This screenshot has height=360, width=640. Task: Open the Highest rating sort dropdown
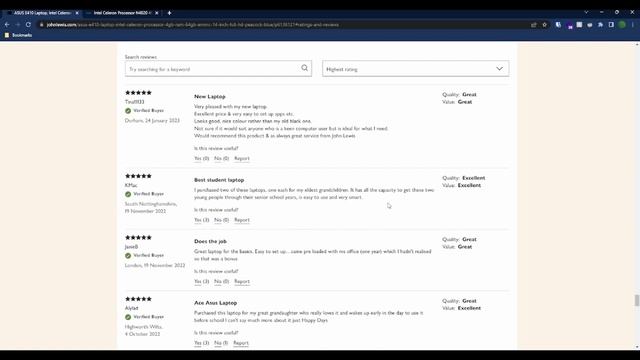click(x=416, y=69)
